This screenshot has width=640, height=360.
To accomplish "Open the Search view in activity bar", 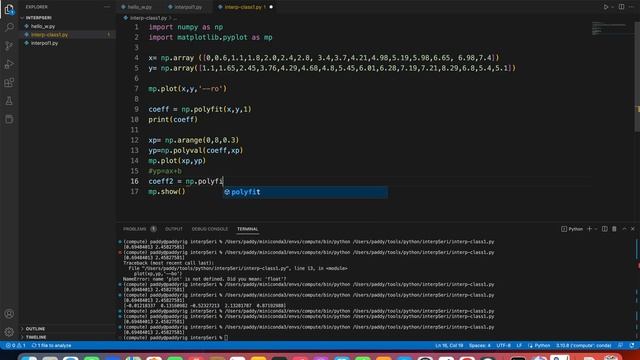I will (x=9, y=27).
